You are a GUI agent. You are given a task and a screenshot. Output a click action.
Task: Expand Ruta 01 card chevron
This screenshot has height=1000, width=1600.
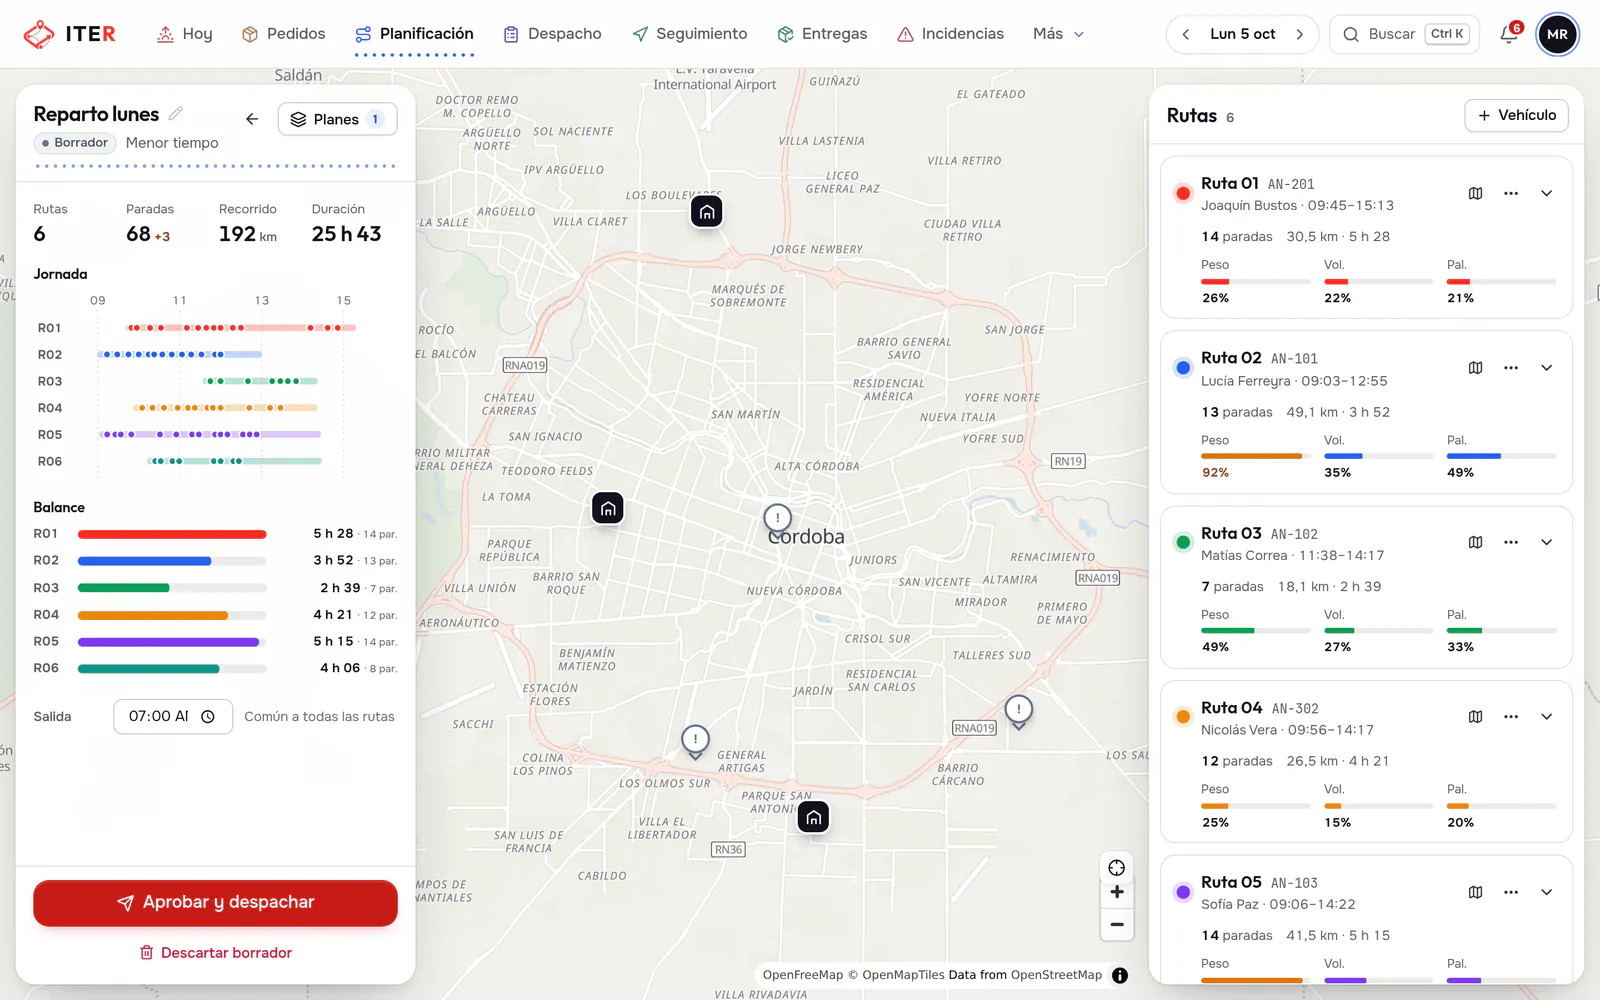[1547, 193]
